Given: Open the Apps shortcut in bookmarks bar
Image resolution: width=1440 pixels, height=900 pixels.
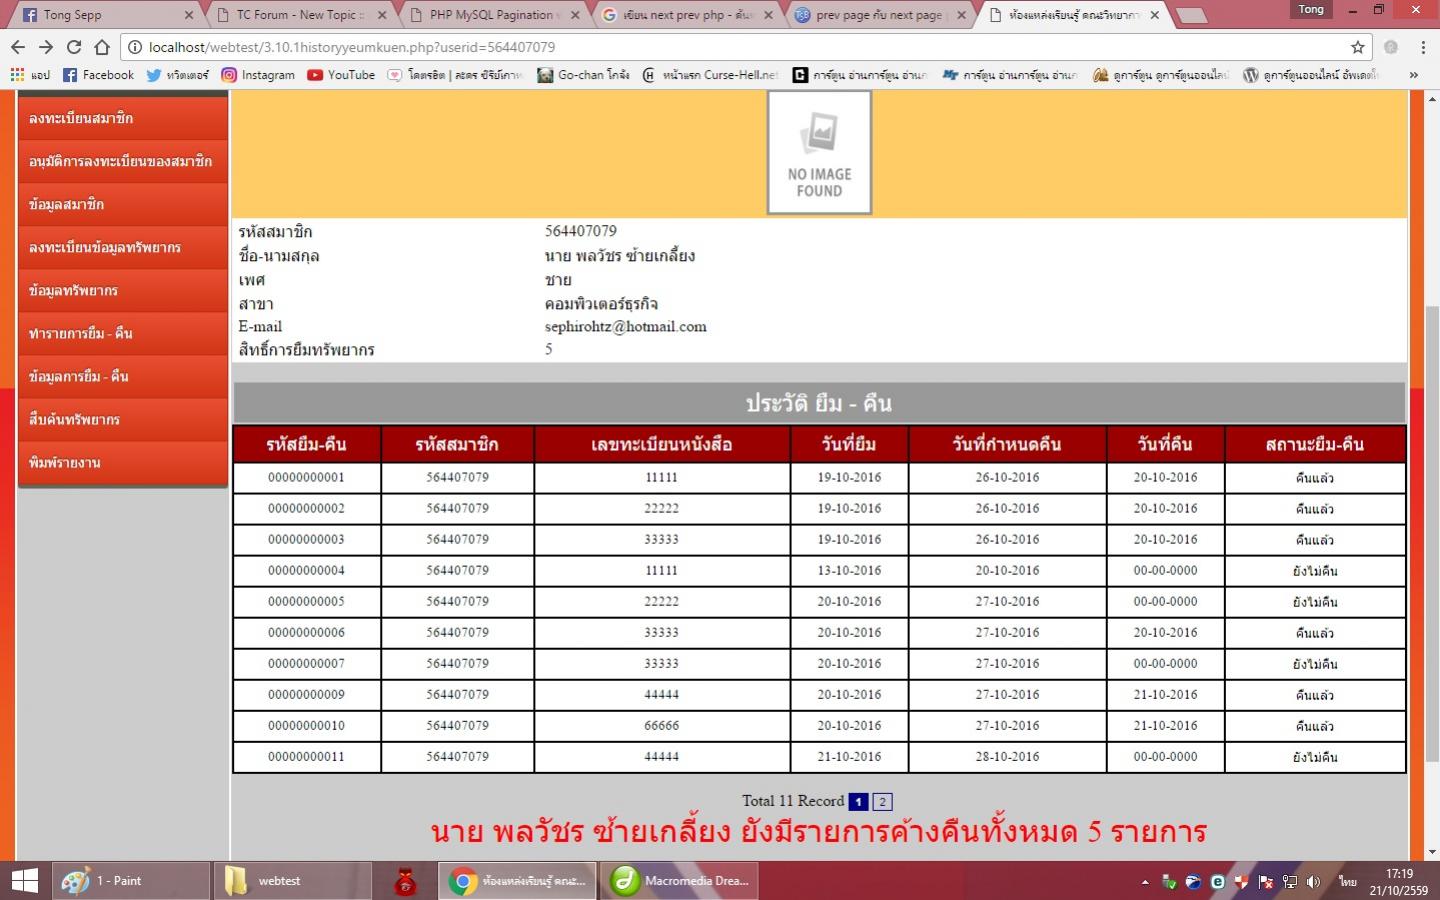Looking at the screenshot, I should [x=29, y=75].
